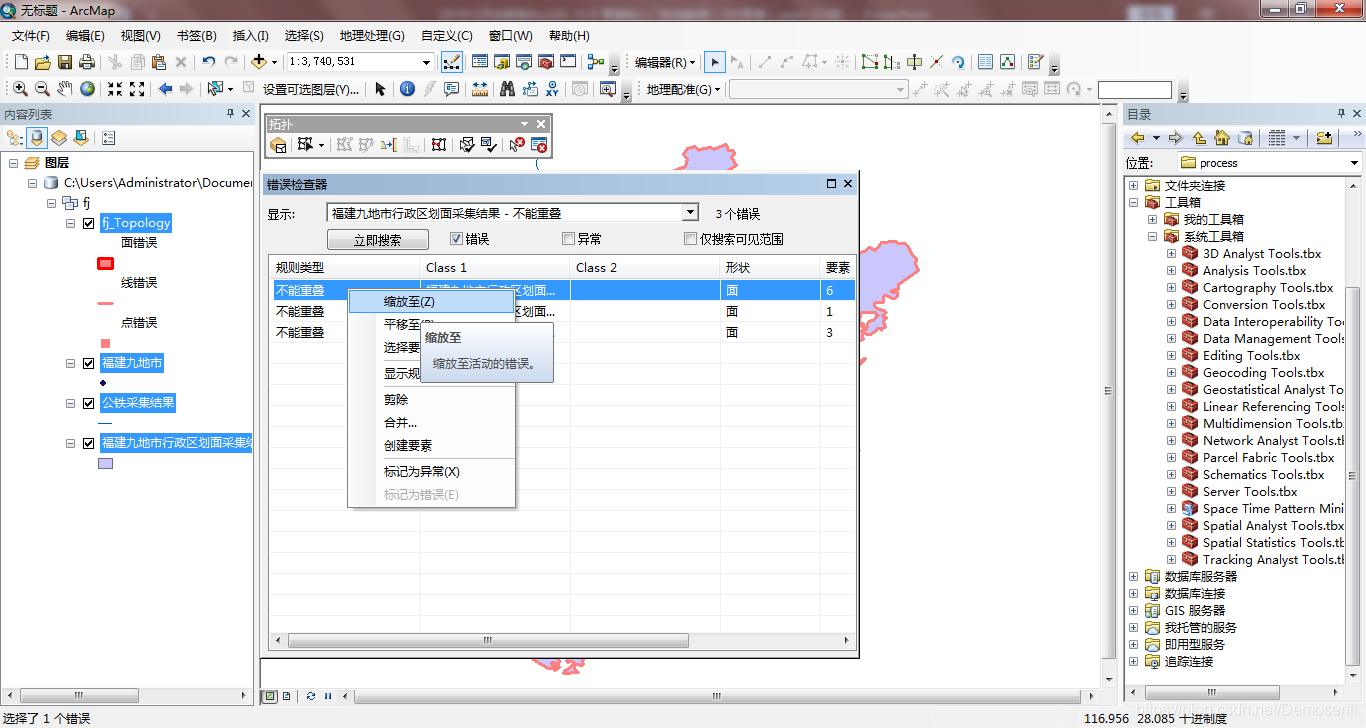Select the Zoom In tool
Screen dimensions: 1366x728
click(x=20, y=89)
